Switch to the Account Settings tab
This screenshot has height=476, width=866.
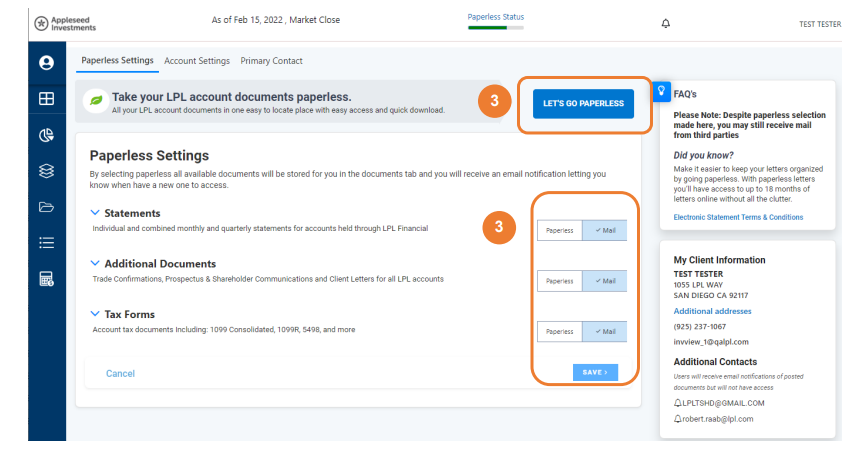[x=197, y=61]
